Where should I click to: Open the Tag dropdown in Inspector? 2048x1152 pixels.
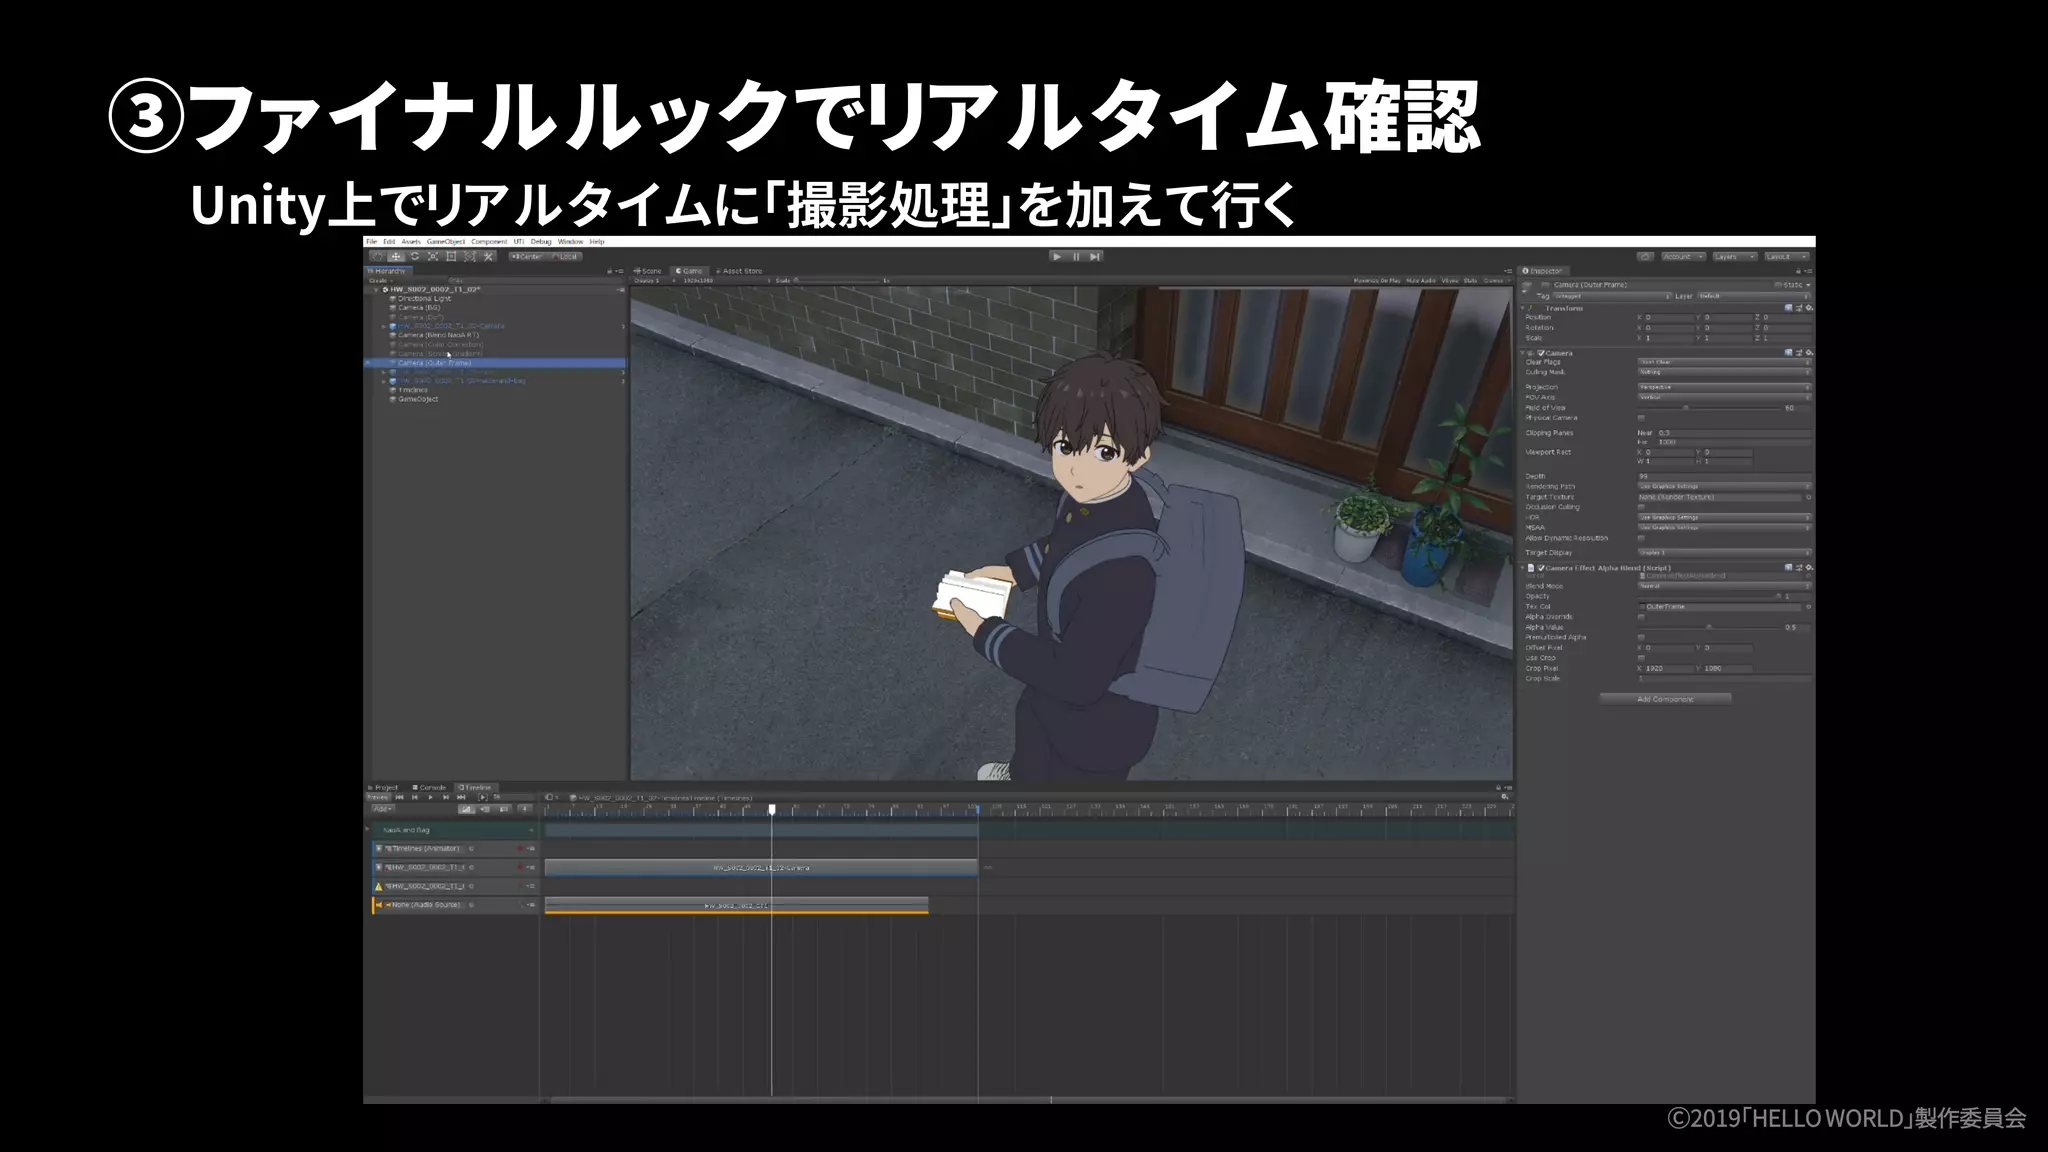pyautogui.click(x=1612, y=296)
